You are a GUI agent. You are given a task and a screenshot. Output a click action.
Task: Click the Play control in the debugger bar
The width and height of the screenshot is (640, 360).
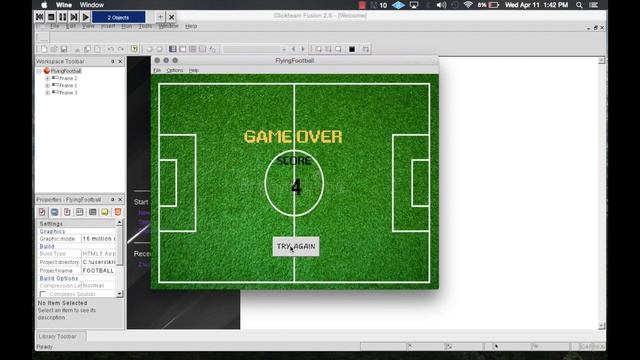(x=85, y=17)
